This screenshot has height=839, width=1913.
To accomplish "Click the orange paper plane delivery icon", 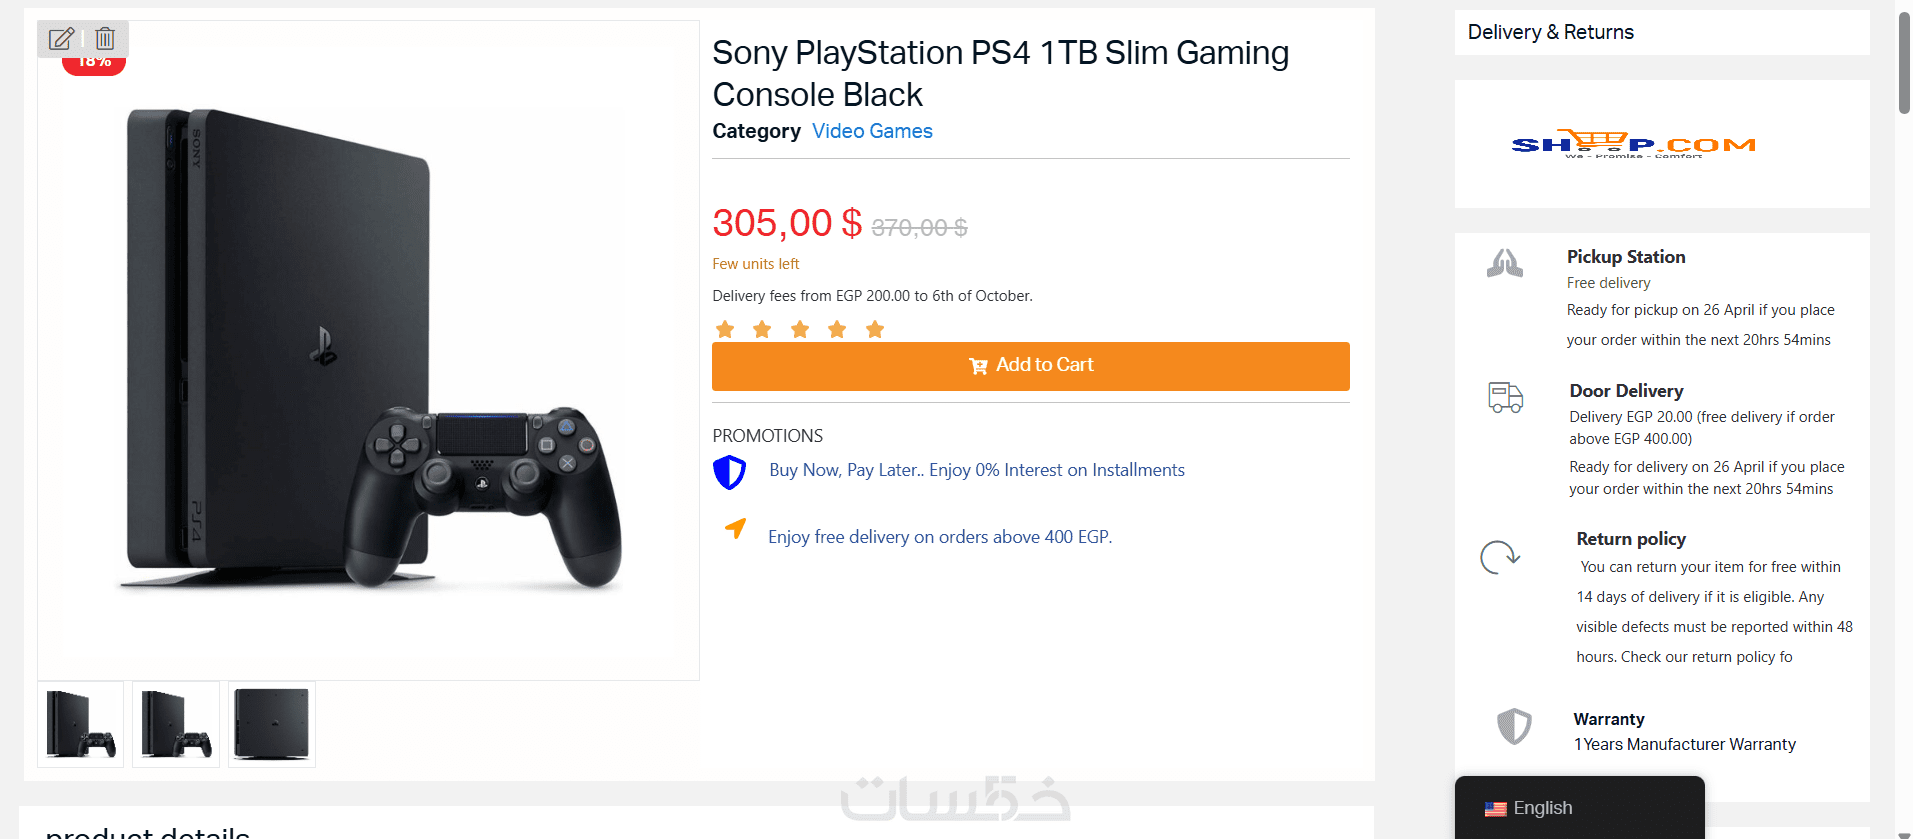I will pyautogui.click(x=736, y=528).
